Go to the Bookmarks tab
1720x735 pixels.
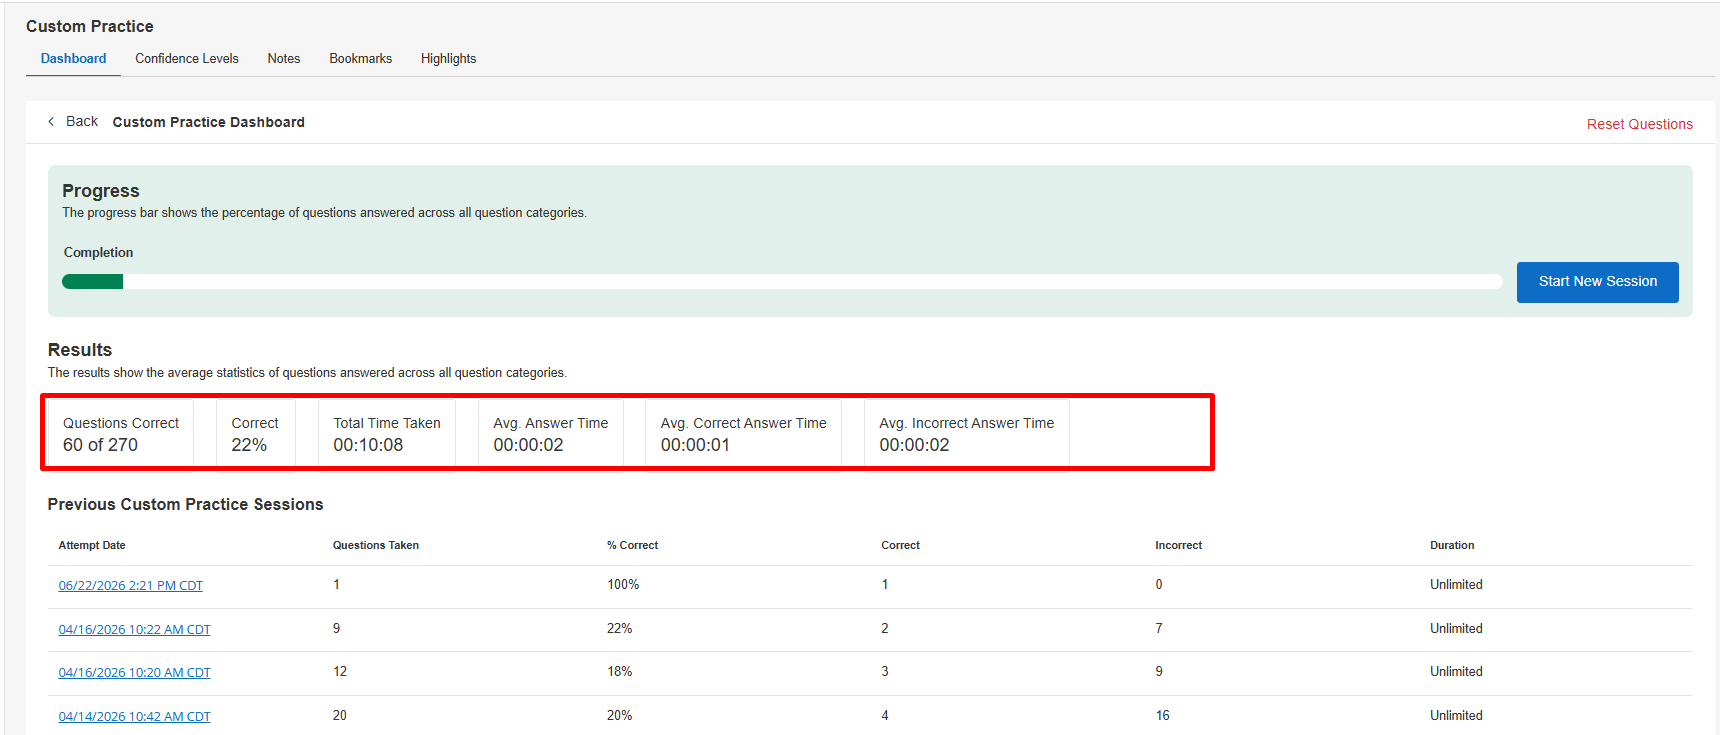[x=361, y=59]
